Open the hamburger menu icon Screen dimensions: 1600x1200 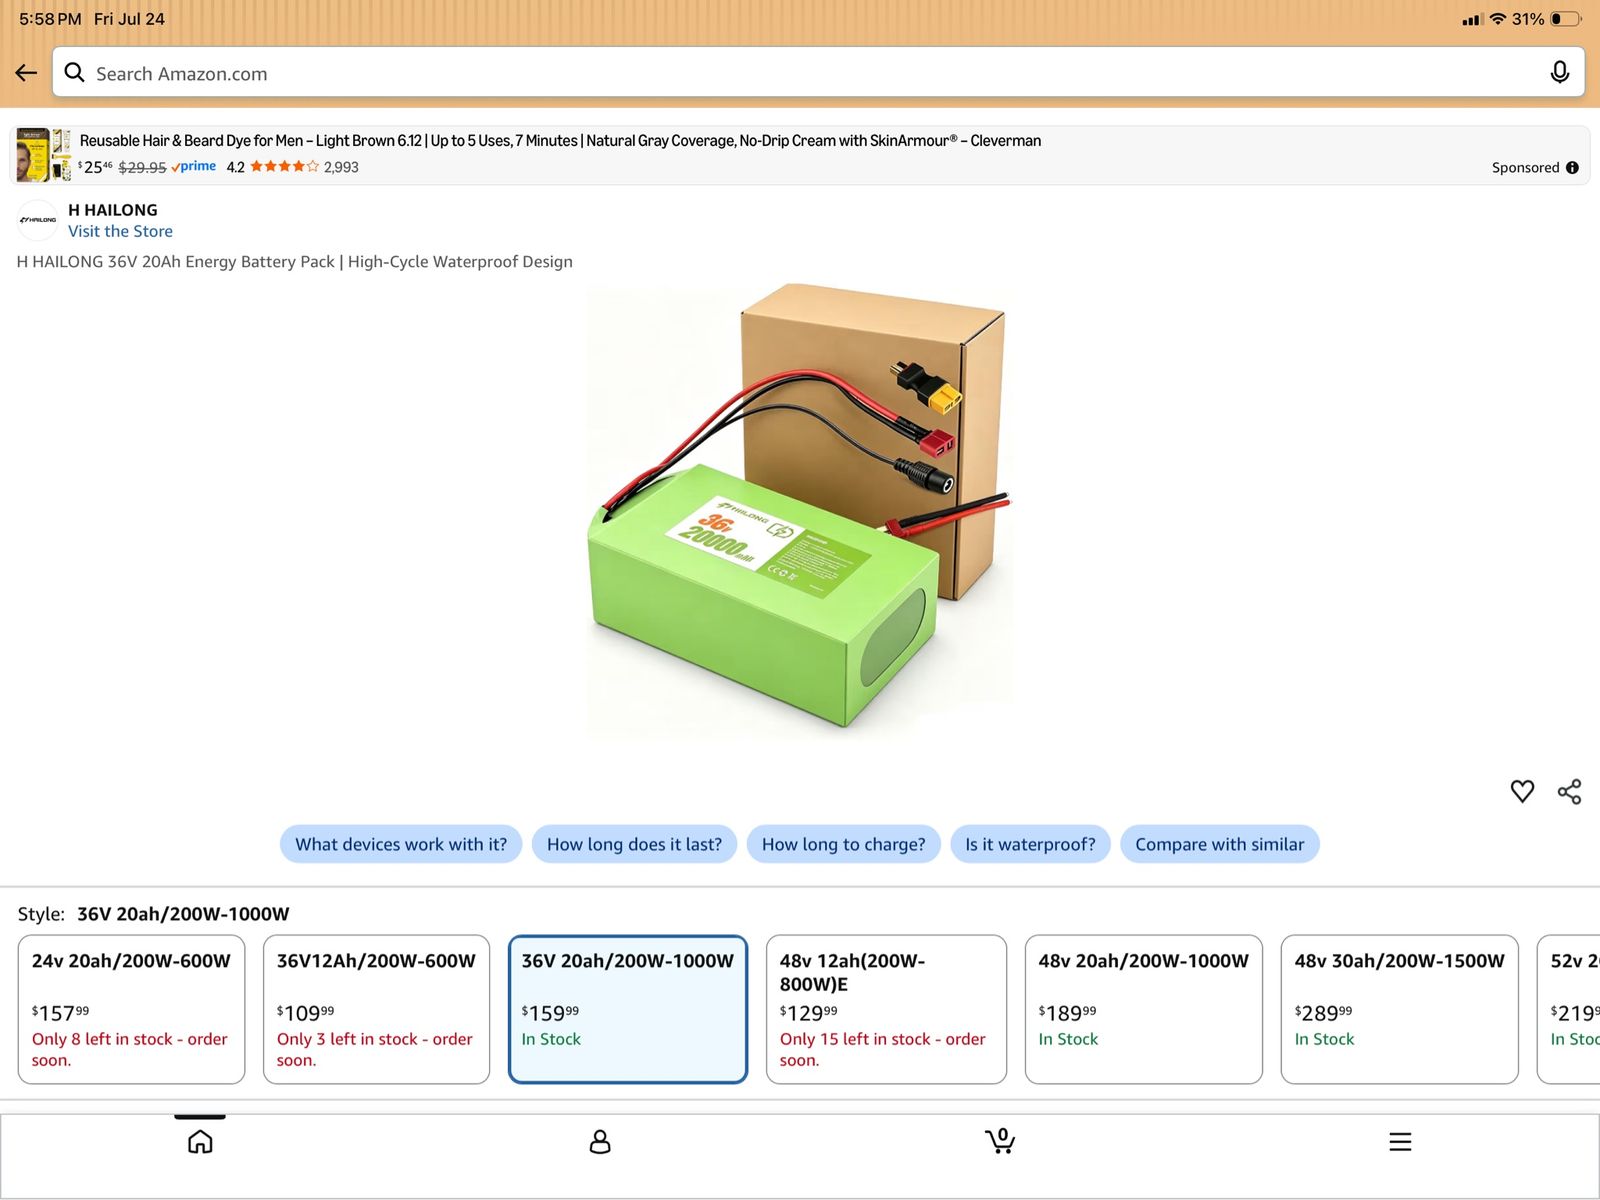1400,1141
